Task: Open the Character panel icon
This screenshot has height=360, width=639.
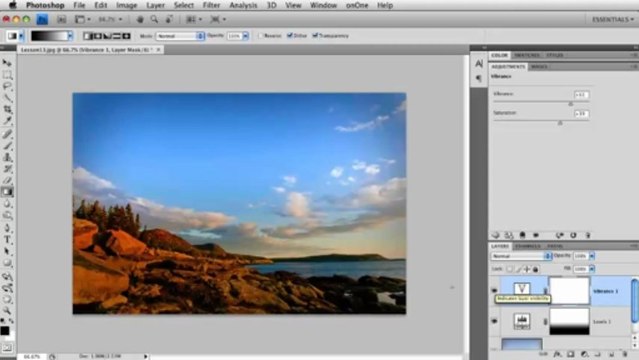Action: pos(479,64)
